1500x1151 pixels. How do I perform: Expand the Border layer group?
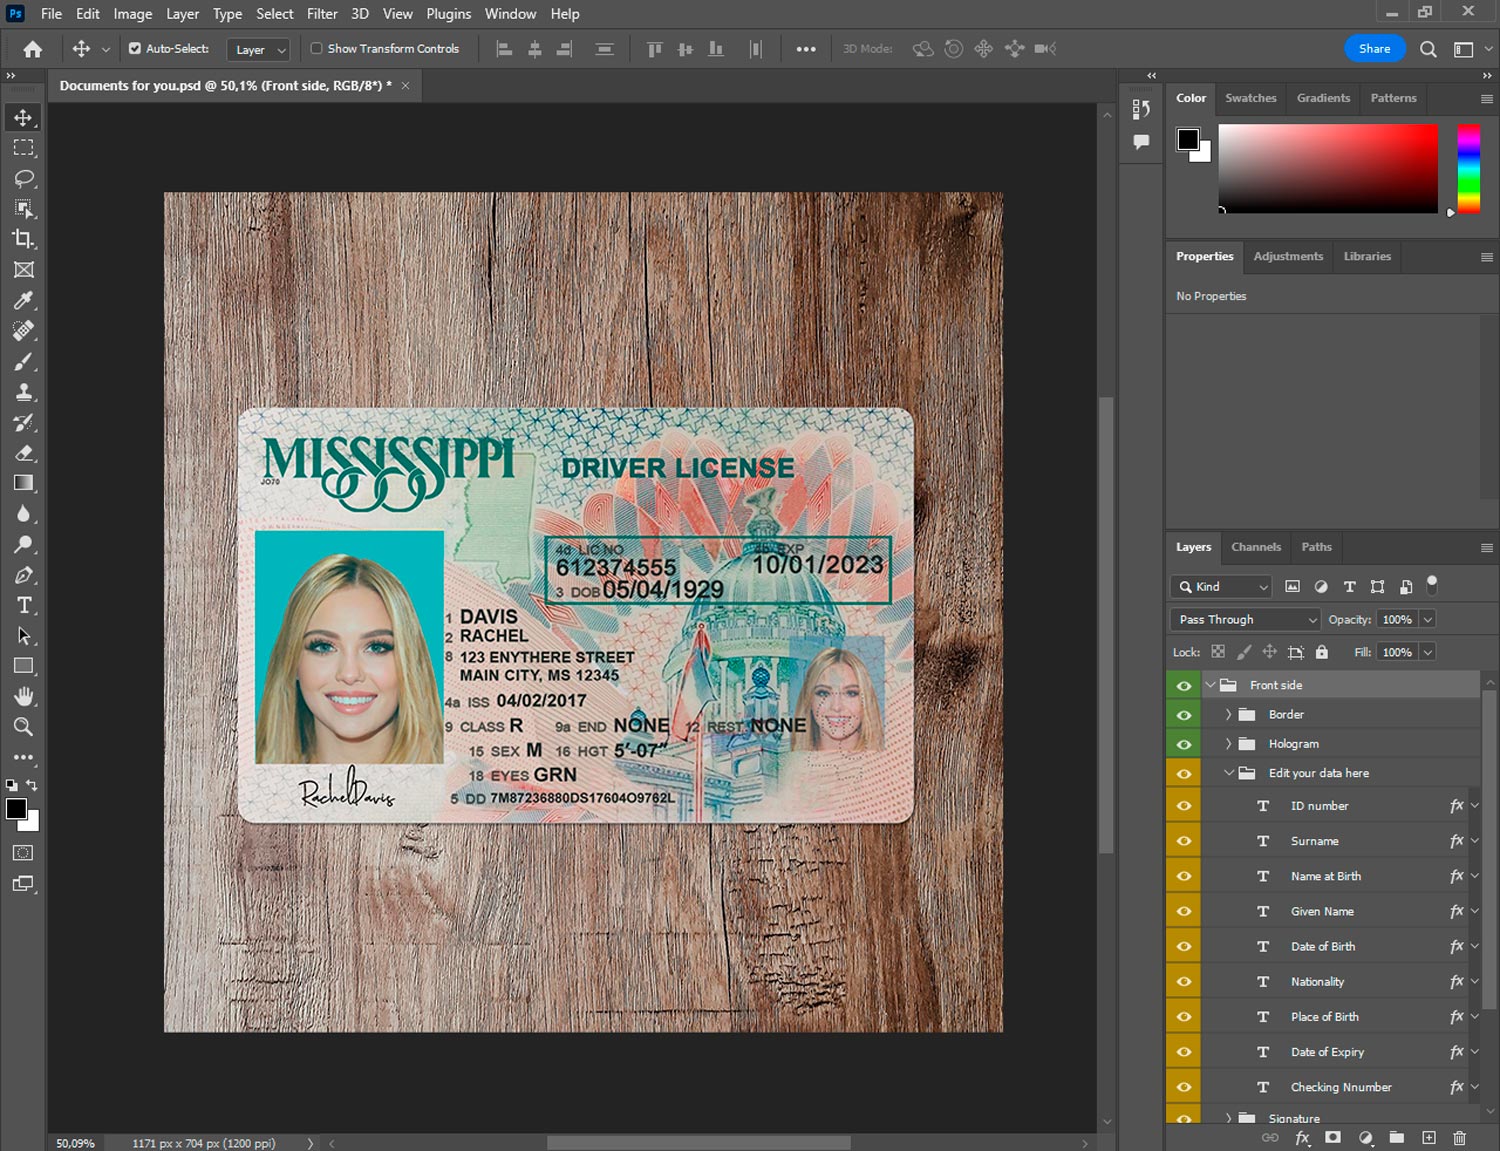[1228, 715]
